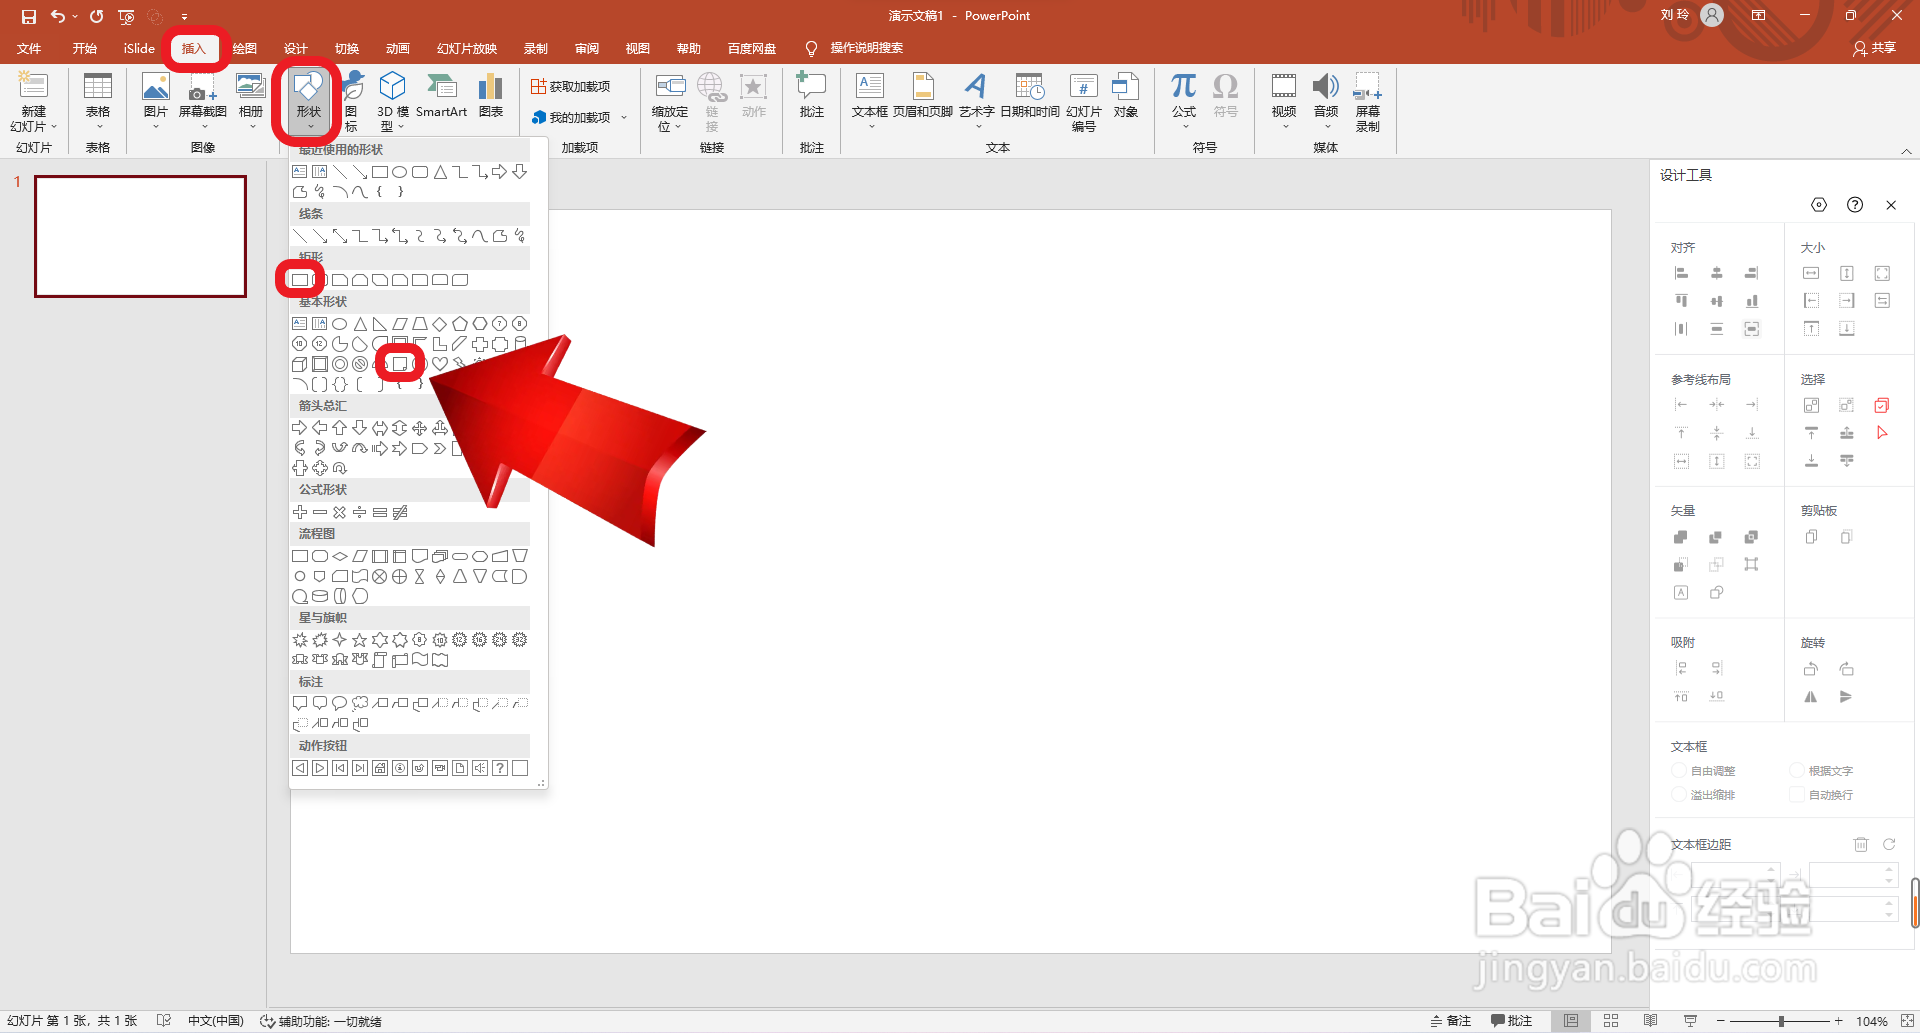Screen dimensions: 1920x1033
Task: Click the 屏幕截图 screenshot icon
Action: click(x=203, y=95)
